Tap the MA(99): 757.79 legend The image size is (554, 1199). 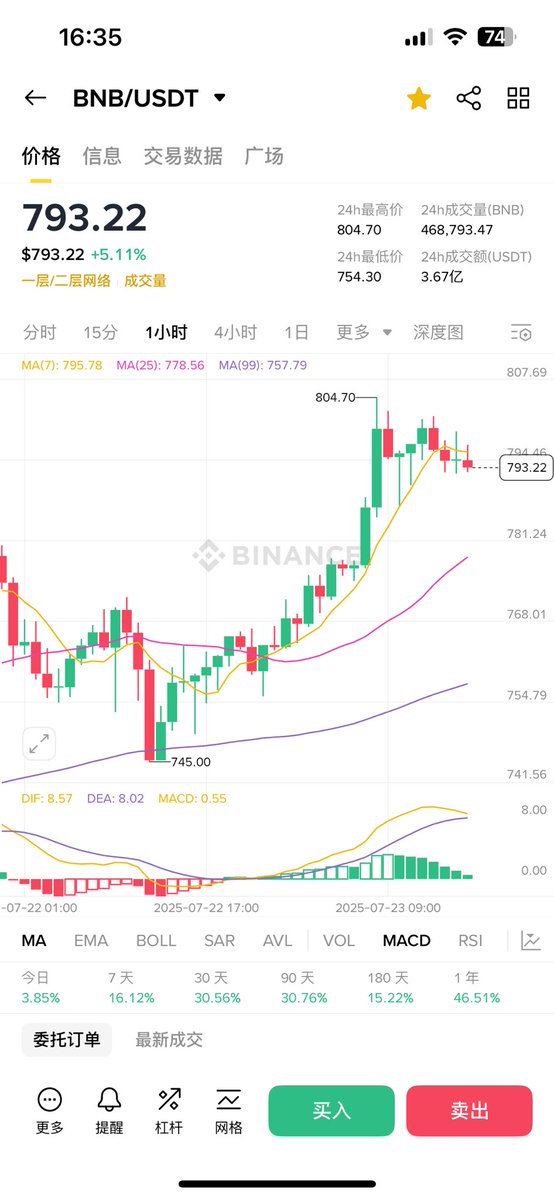click(263, 366)
